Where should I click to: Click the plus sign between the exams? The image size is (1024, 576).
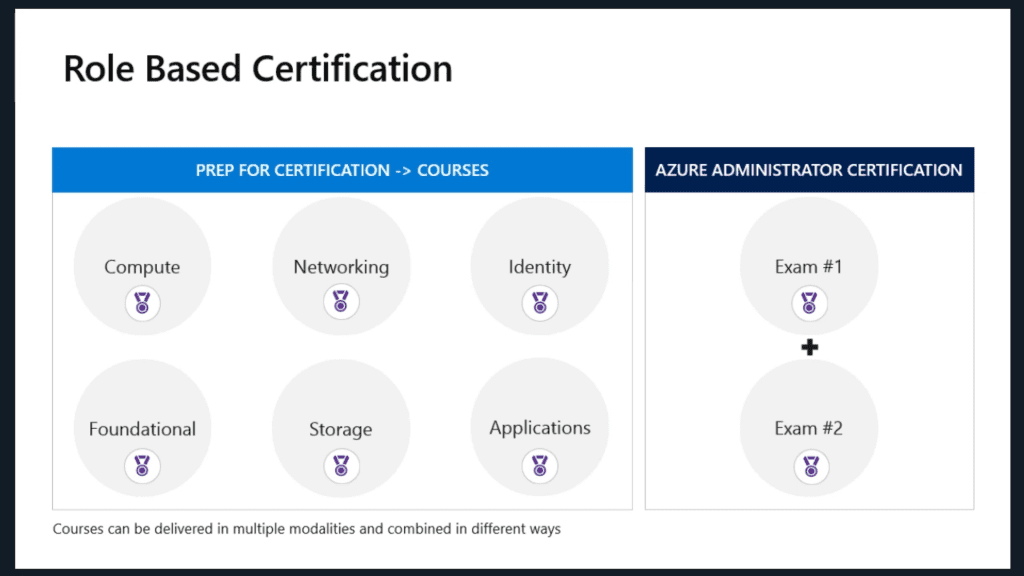pos(810,347)
